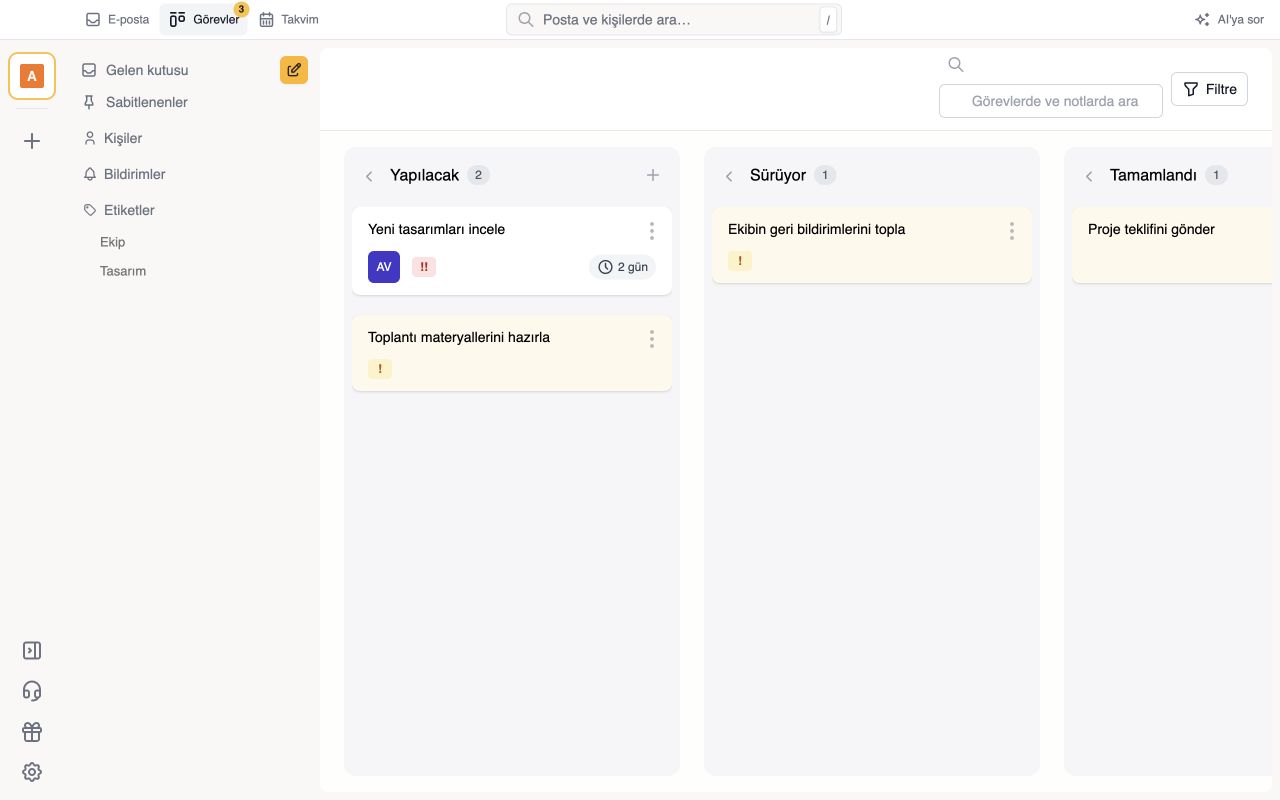The height and width of the screenshot is (800, 1280).
Task: Click the AI'ya sor button
Action: [x=1229, y=19]
